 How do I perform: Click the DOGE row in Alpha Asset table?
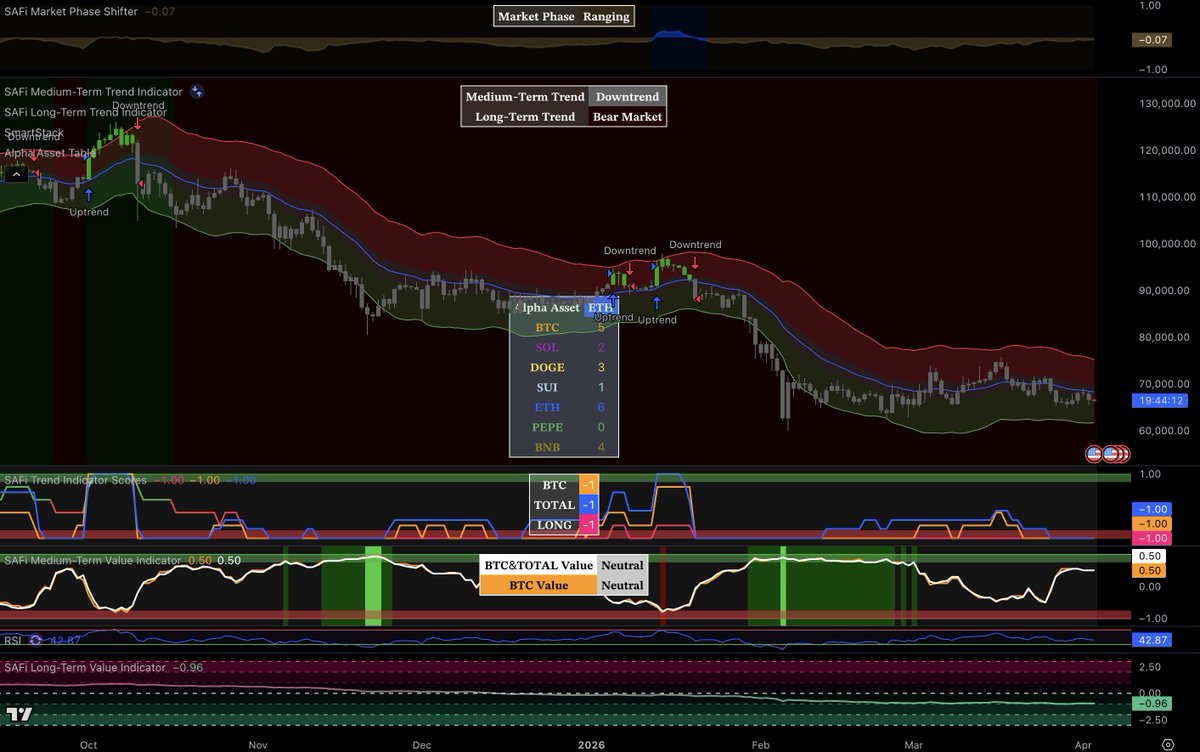coord(564,367)
